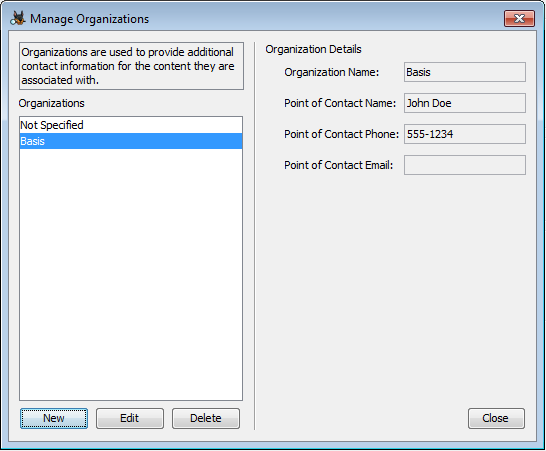546x451 pixels.
Task: Click the phone field showing 555-1234
Action: 465,134
